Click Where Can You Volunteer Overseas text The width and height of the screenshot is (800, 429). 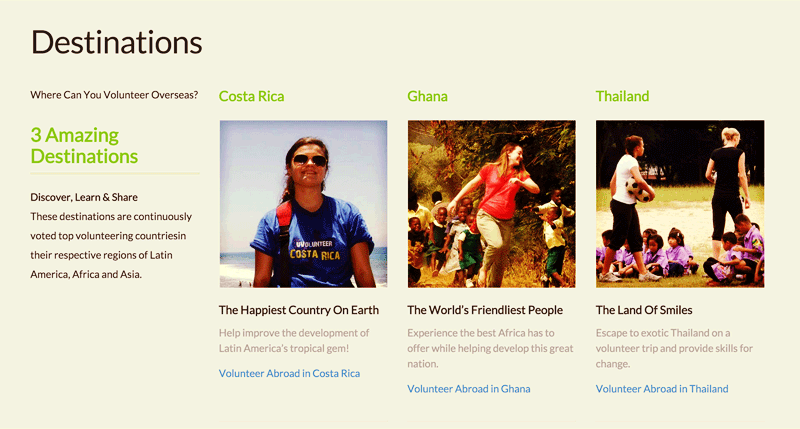[114, 95]
